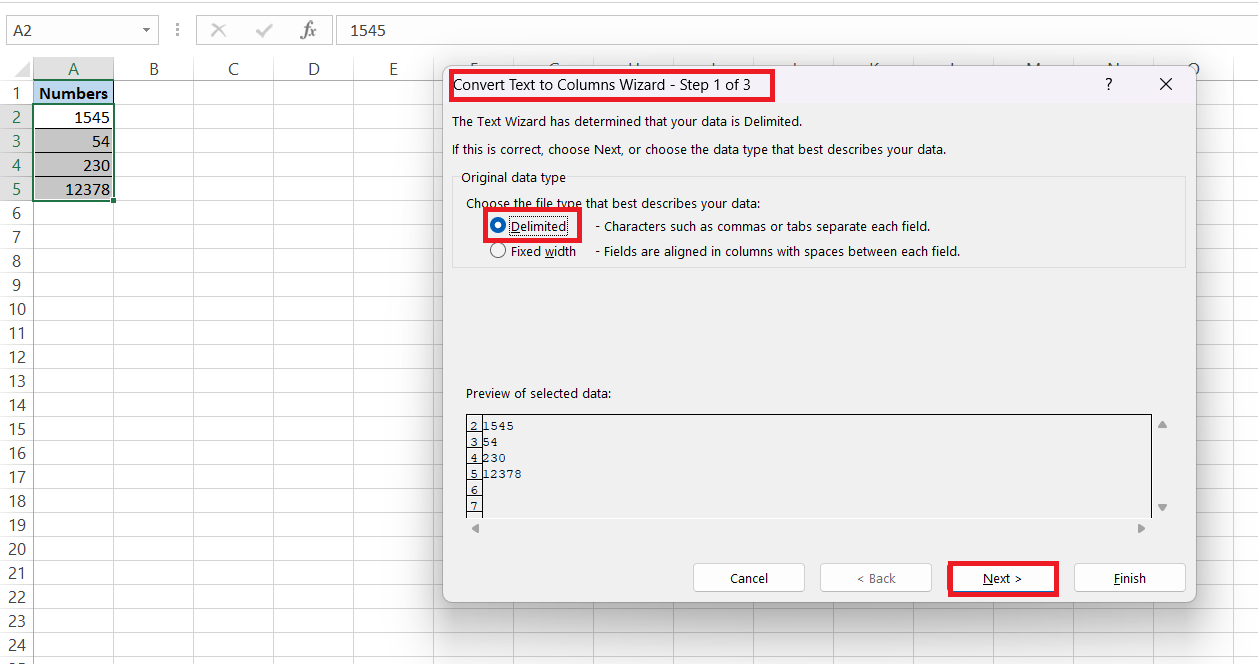The width and height of the screenshot is (1258, 664).
Task: Click cell containing 54 in column A
Action: [73, 141]
